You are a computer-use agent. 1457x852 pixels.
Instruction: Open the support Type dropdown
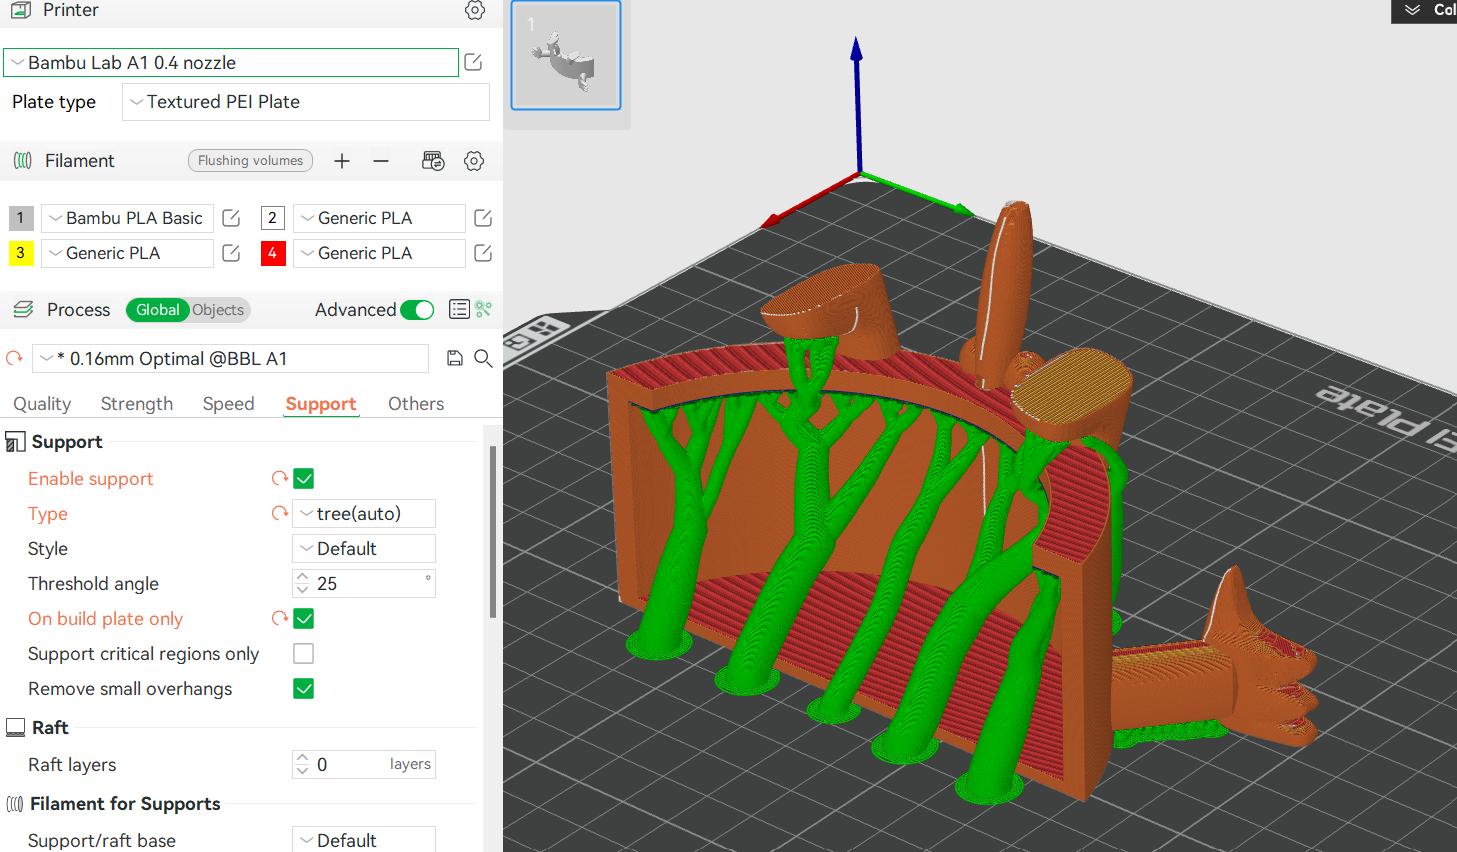[364, 514]
